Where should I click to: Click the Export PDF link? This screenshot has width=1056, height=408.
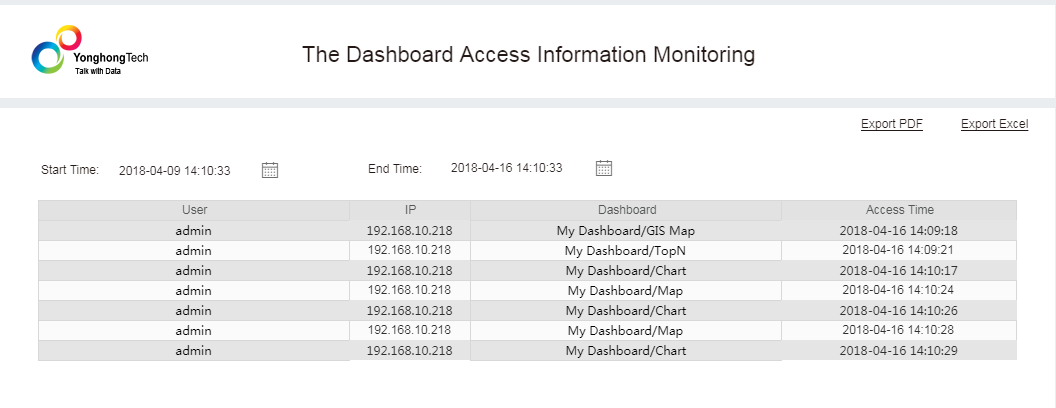click(891, 124)
